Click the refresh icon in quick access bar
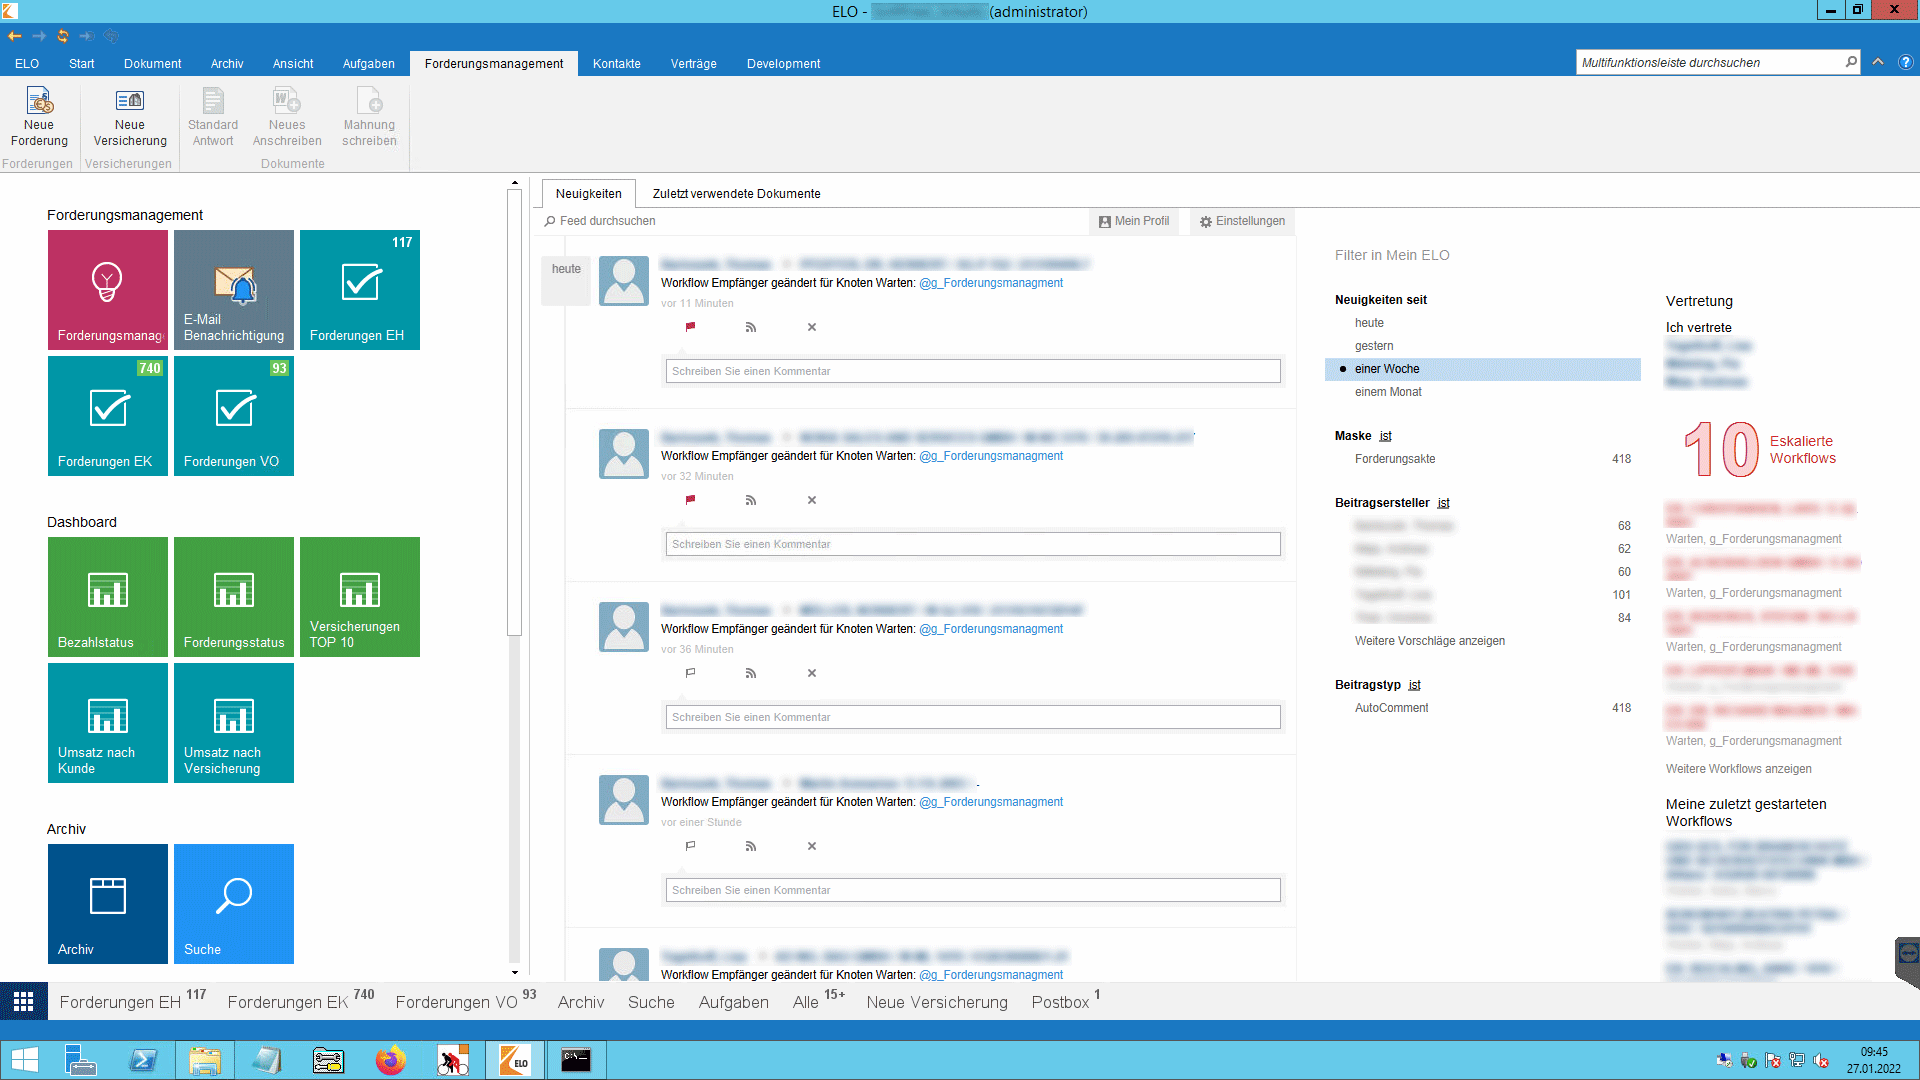1920x1080 pixels. point(63,36)
